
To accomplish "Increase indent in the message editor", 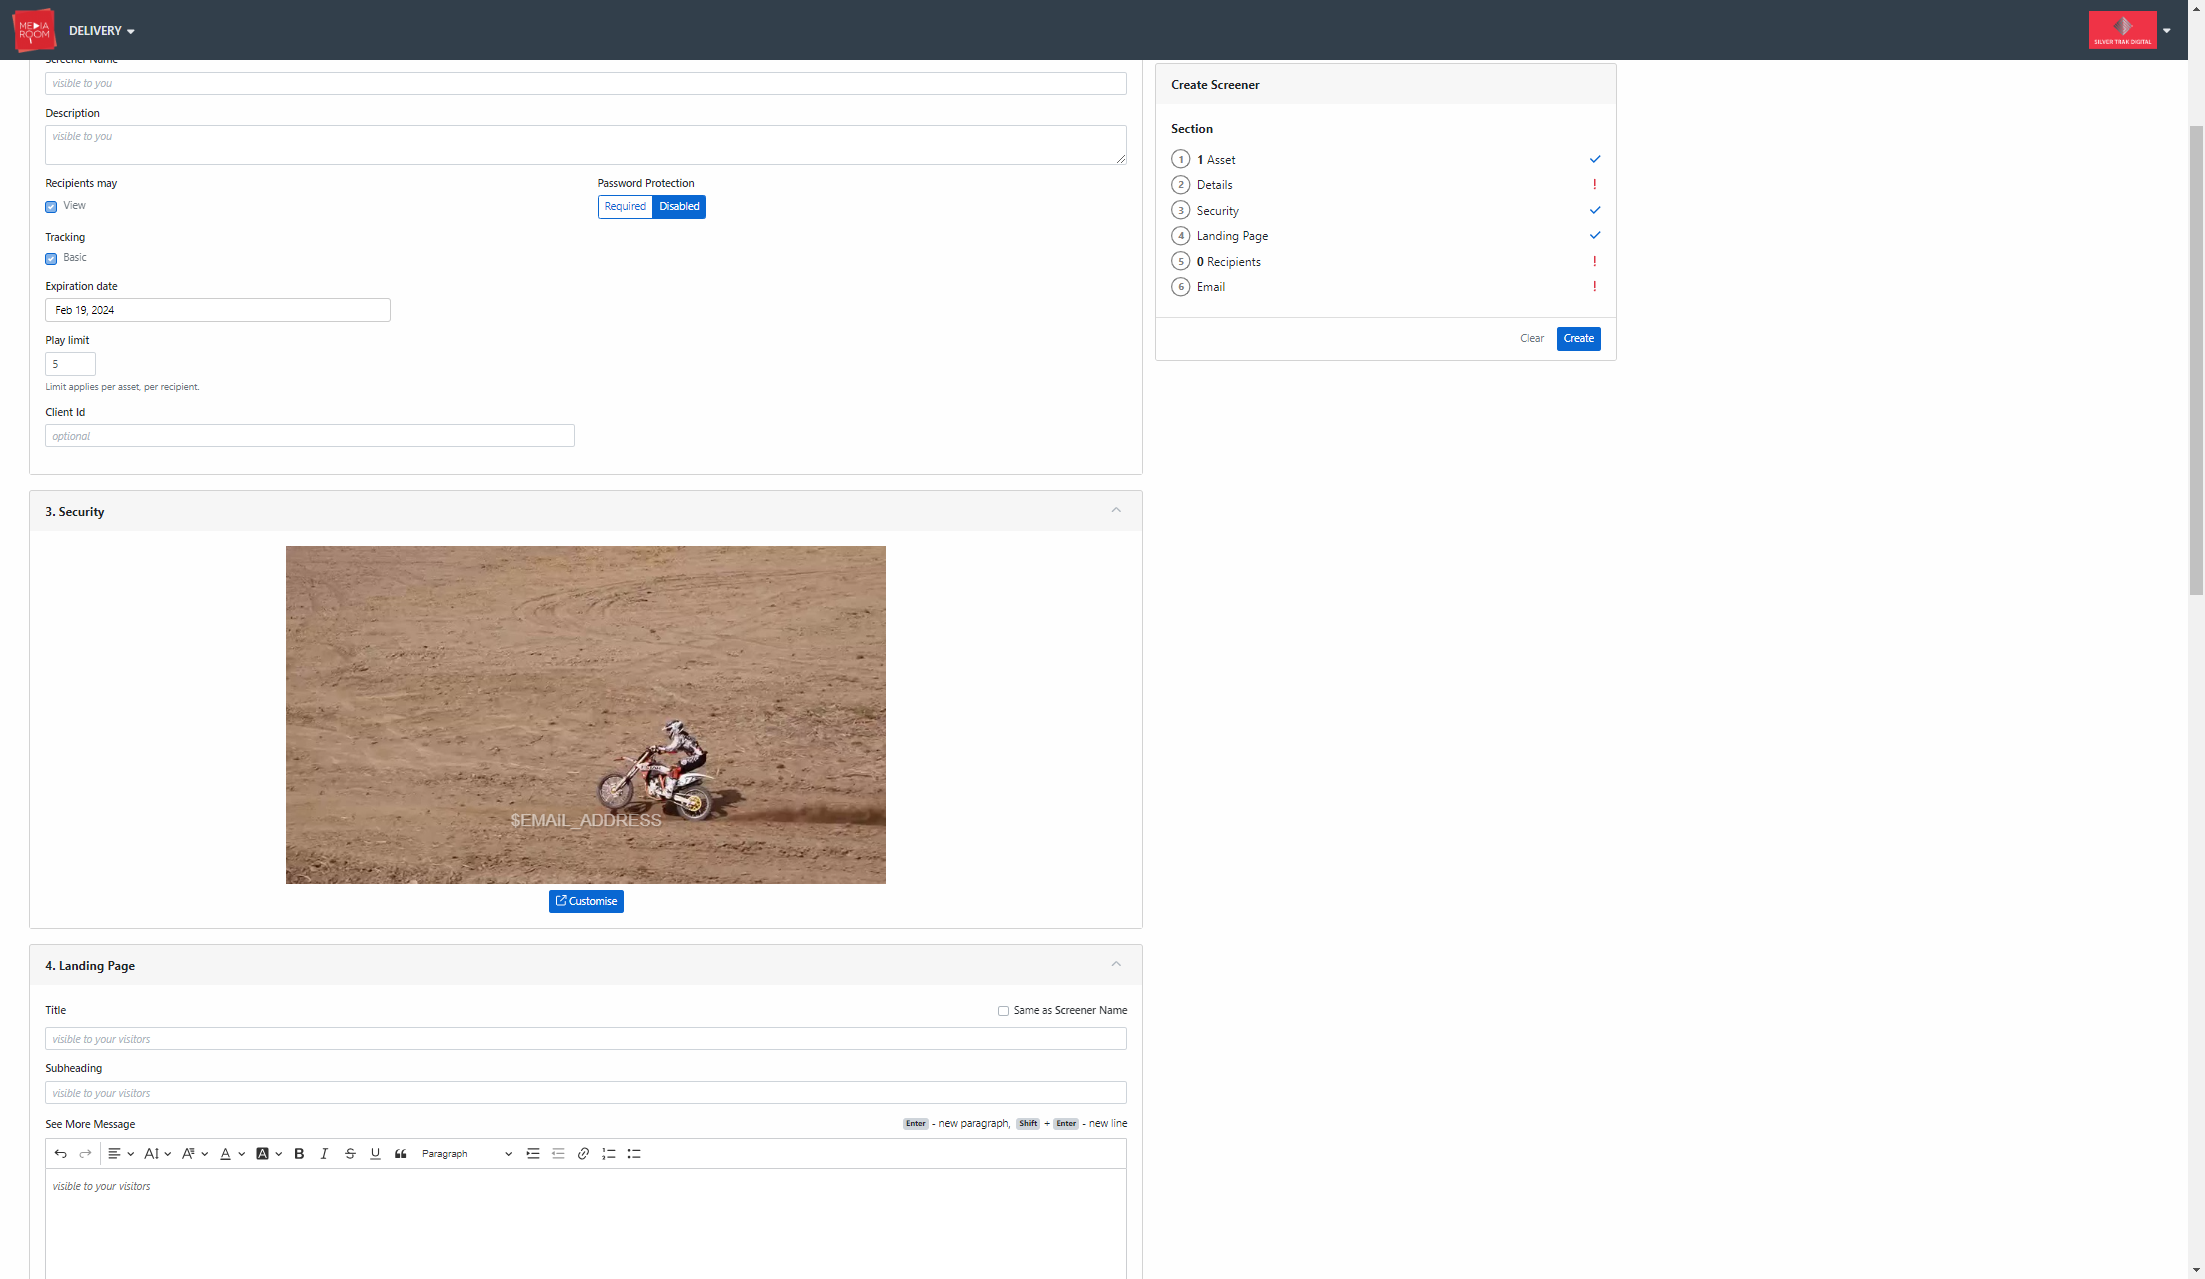I will click(x=533, y=1153).
